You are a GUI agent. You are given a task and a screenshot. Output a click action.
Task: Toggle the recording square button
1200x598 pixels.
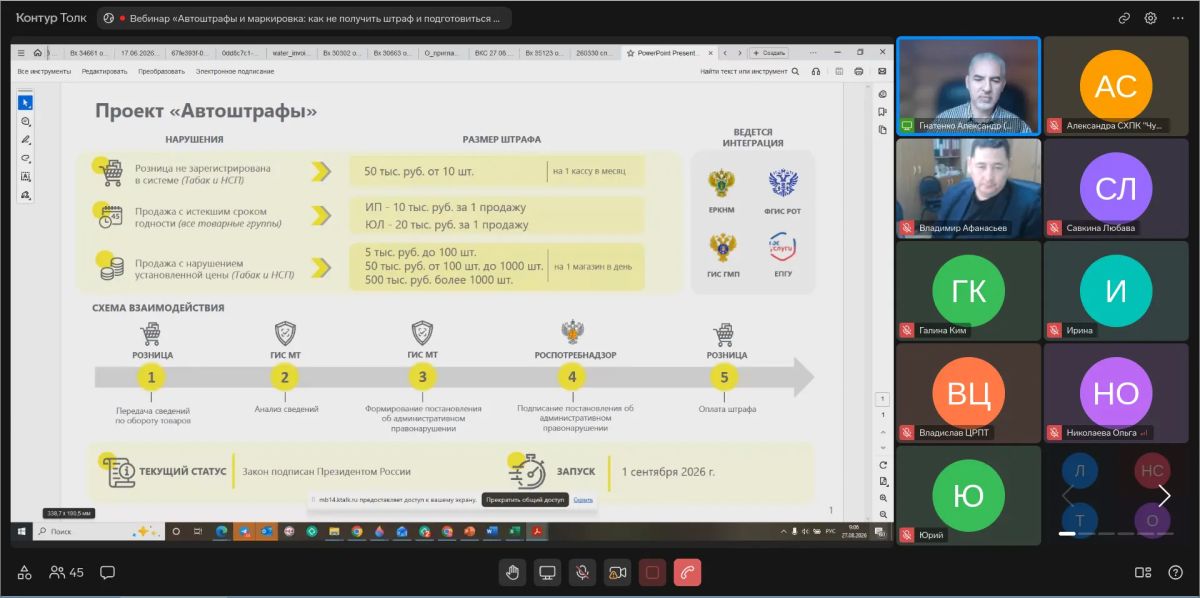coord(652,573)
